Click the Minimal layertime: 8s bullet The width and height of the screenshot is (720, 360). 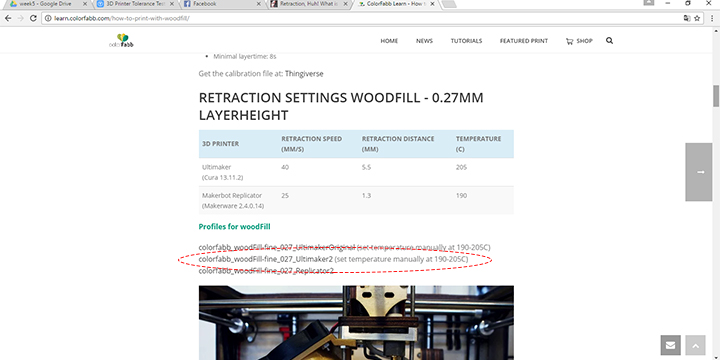click(245, 57)
